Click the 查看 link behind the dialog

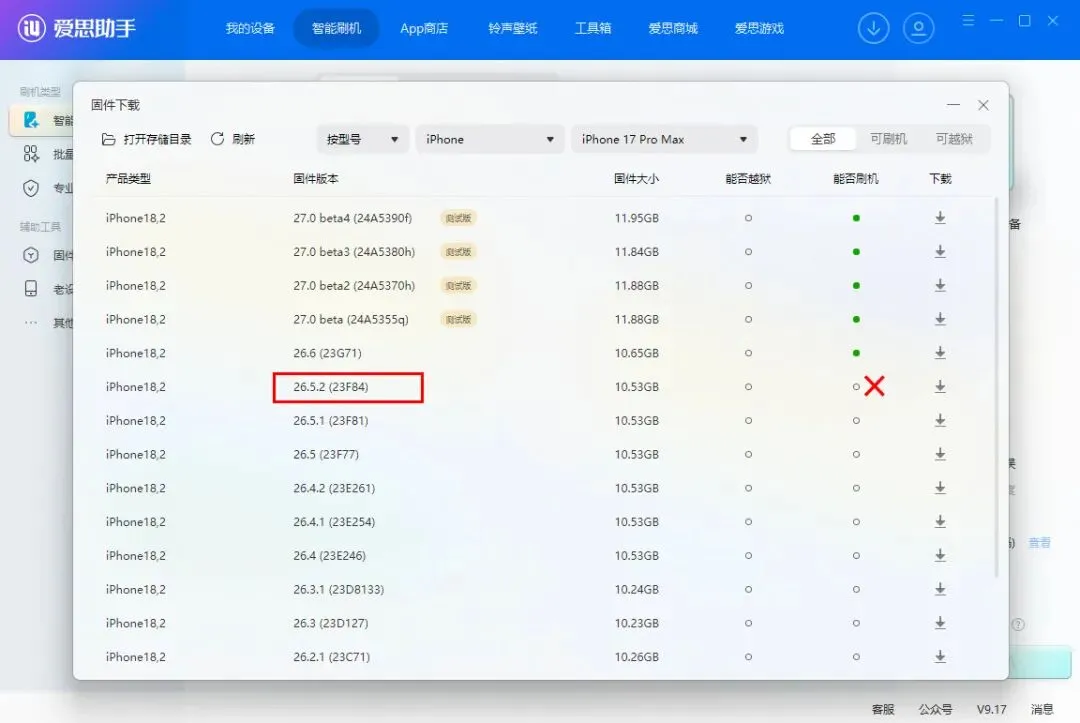click(x=1039, y=543)
